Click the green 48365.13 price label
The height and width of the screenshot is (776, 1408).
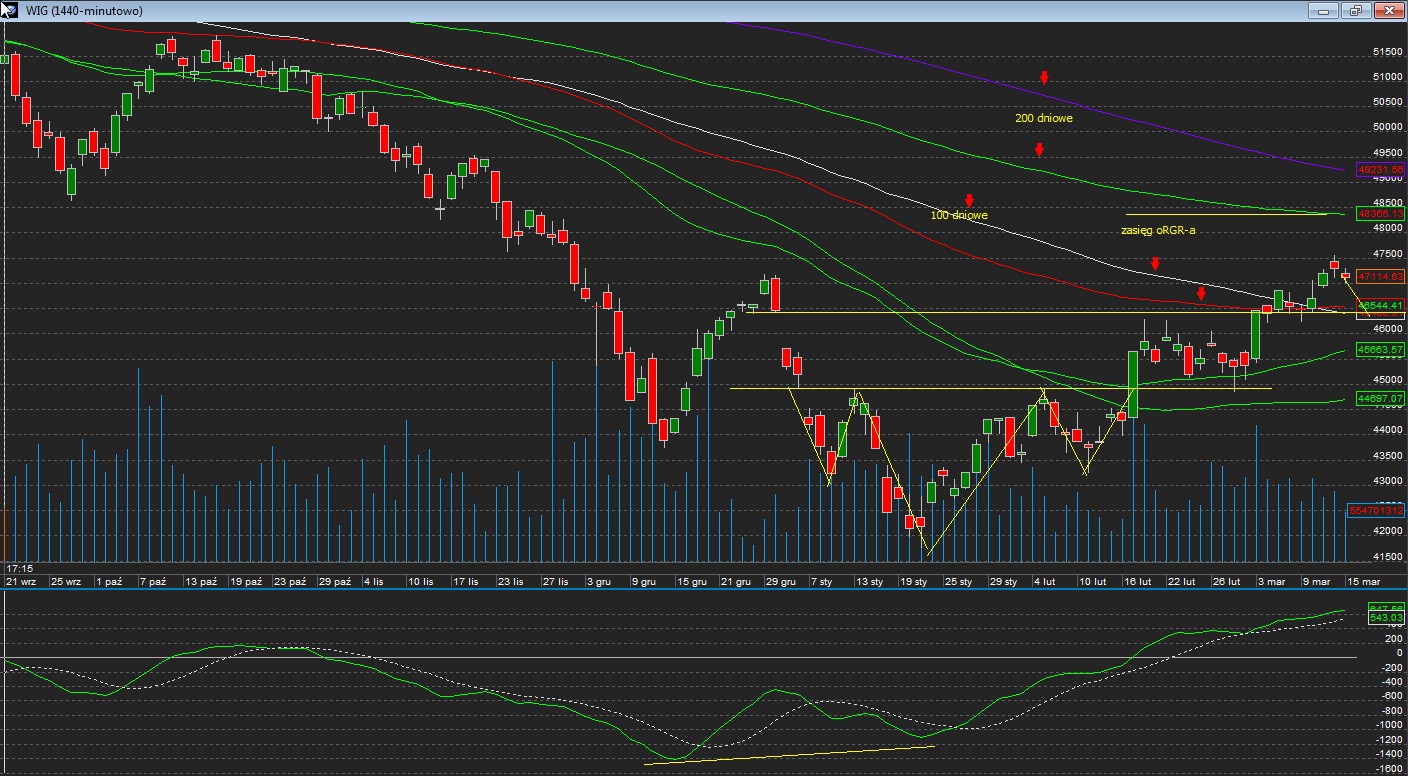click(1380, 214)
